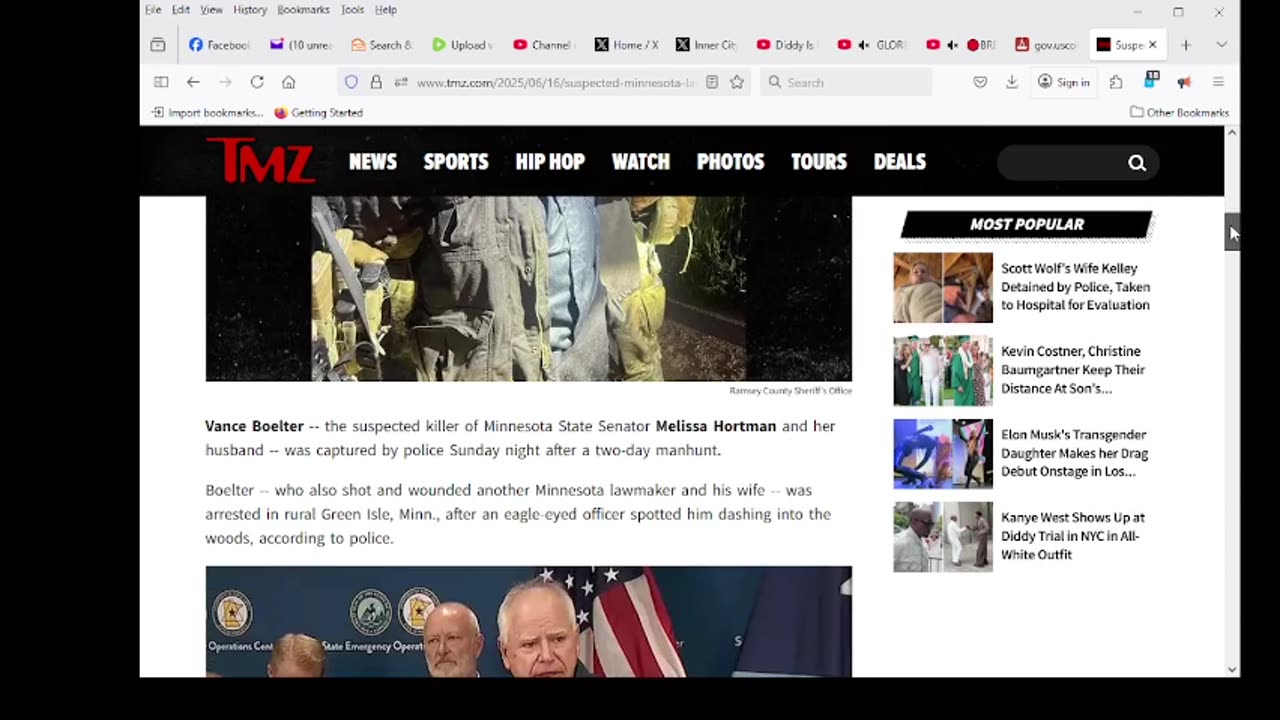
Task: Open Getting Started bookmark
Action: (x=318, y=113)
